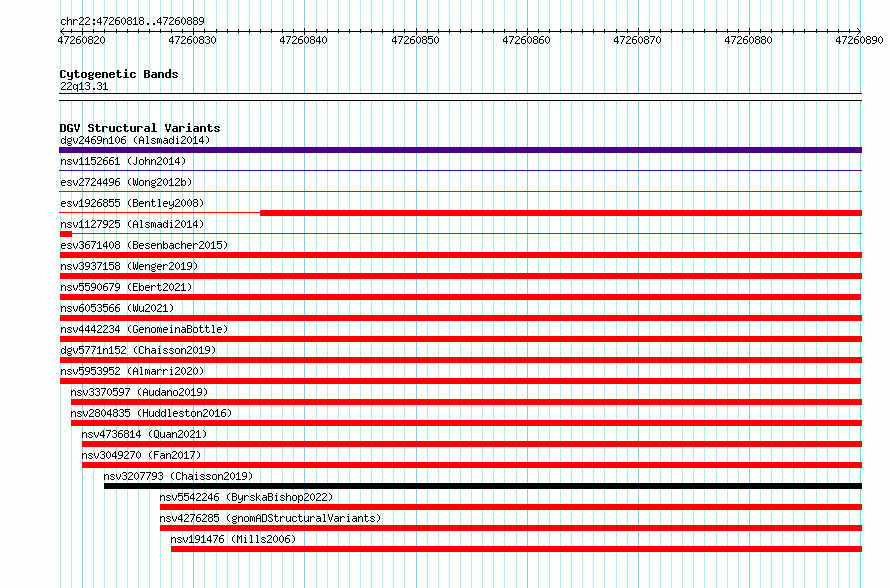Click the red nsv3049270 variant bar
Screen dimensions: 890x588
tap(472, 465)
